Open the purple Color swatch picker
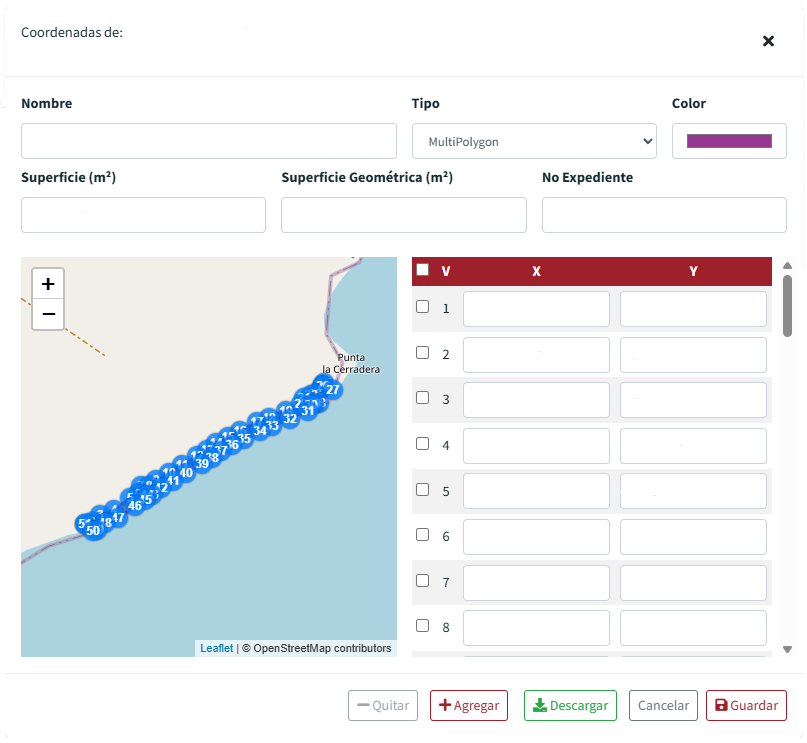807x743 pixels. (729, 141)
